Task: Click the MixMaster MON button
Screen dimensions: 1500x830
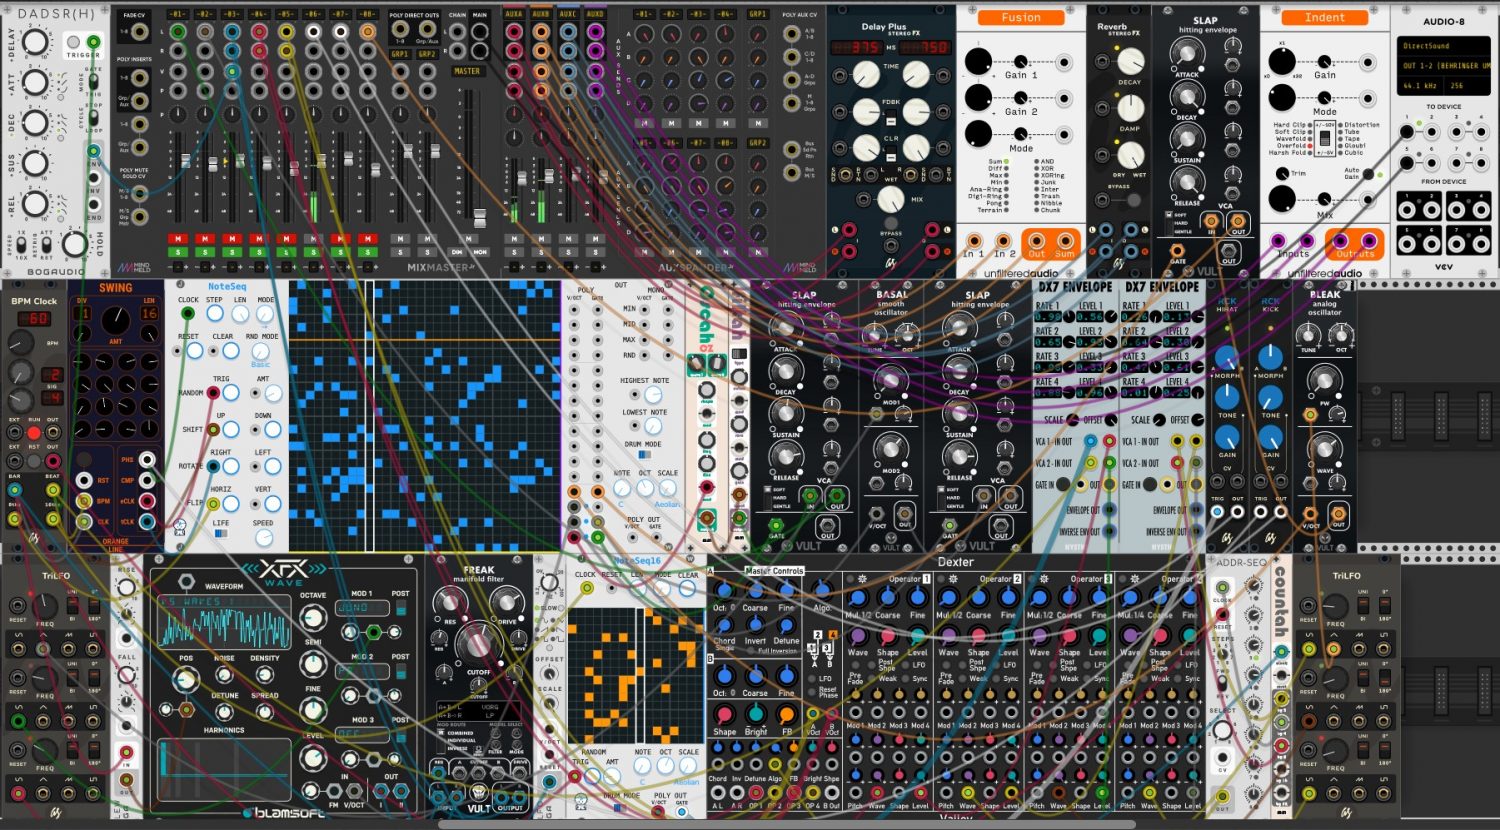Action: tap(480, 252)
